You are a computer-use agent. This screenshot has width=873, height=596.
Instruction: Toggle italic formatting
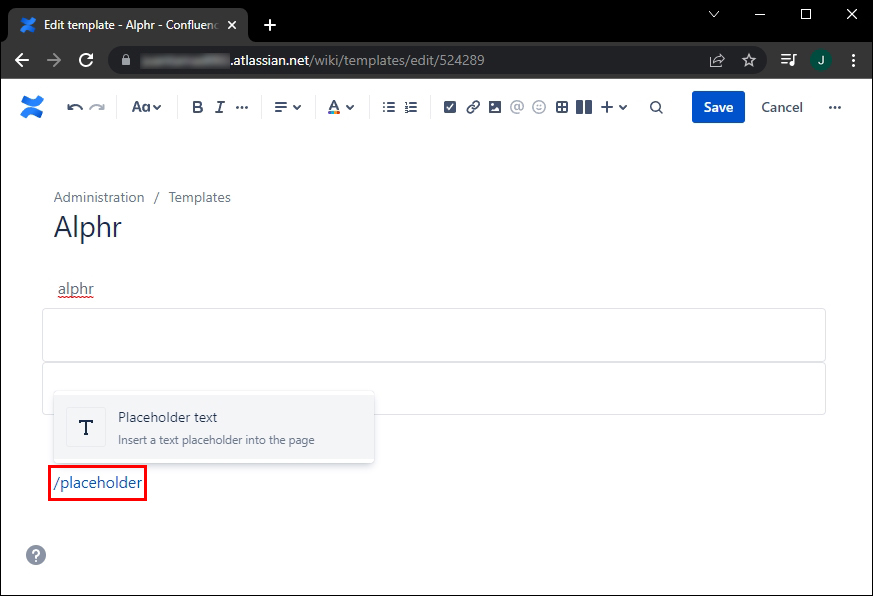point(220,107)
